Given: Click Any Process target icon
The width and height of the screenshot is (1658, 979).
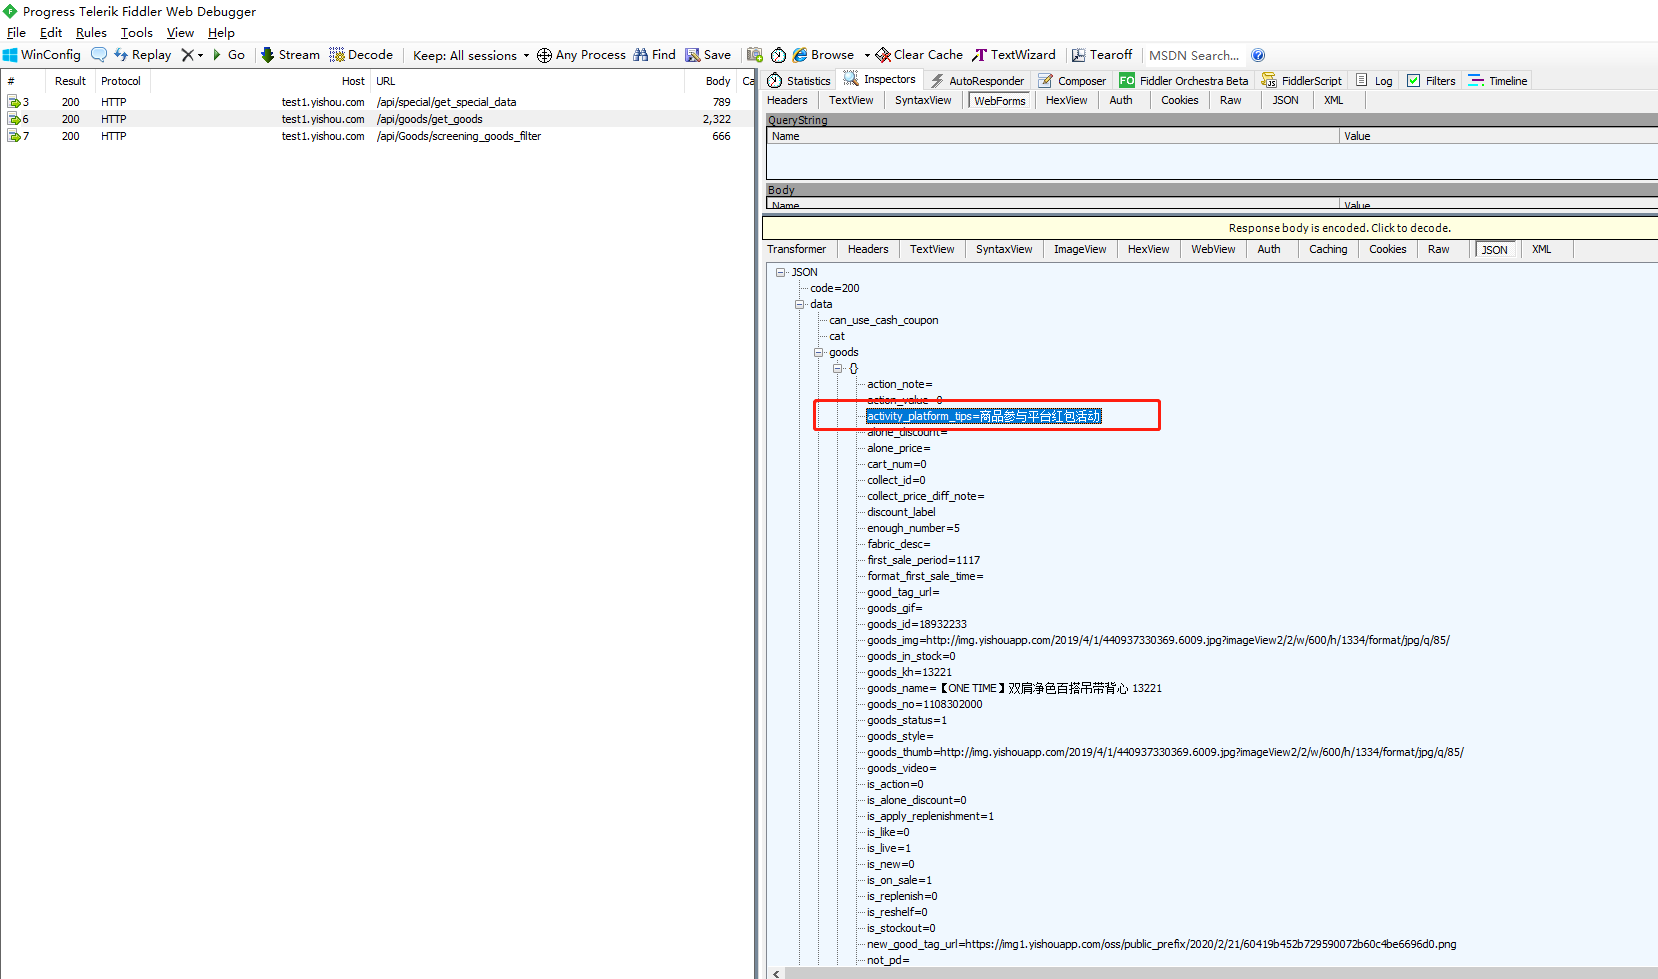Looking at the screenshot, I should [x=544, y=55].
